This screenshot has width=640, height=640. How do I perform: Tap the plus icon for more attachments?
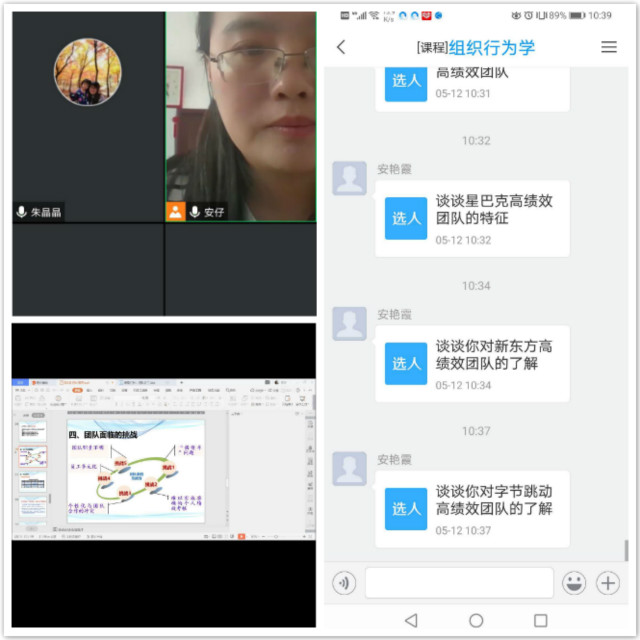point(608,583)
